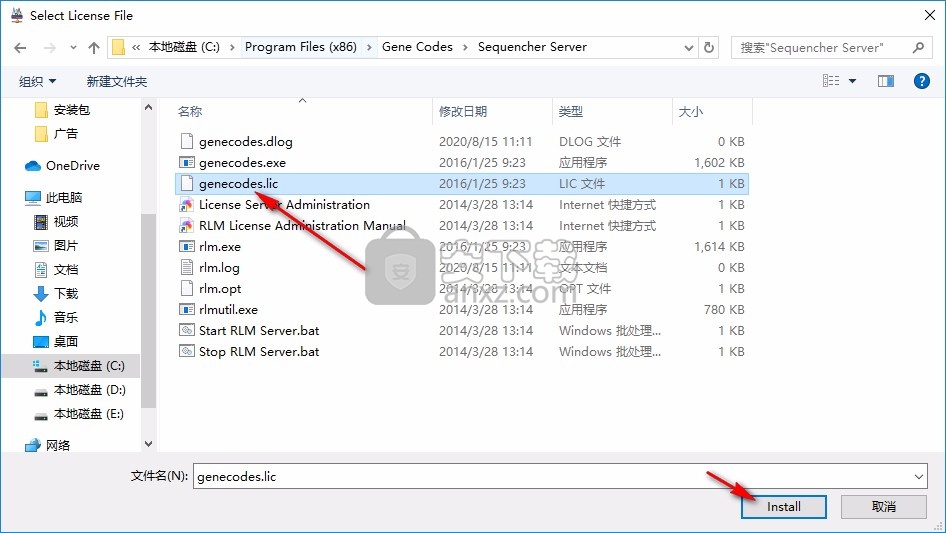Close the Select License File dialog
Viewport: 946px width, 533px height.
pyautogui.click(x=930, y=16)
